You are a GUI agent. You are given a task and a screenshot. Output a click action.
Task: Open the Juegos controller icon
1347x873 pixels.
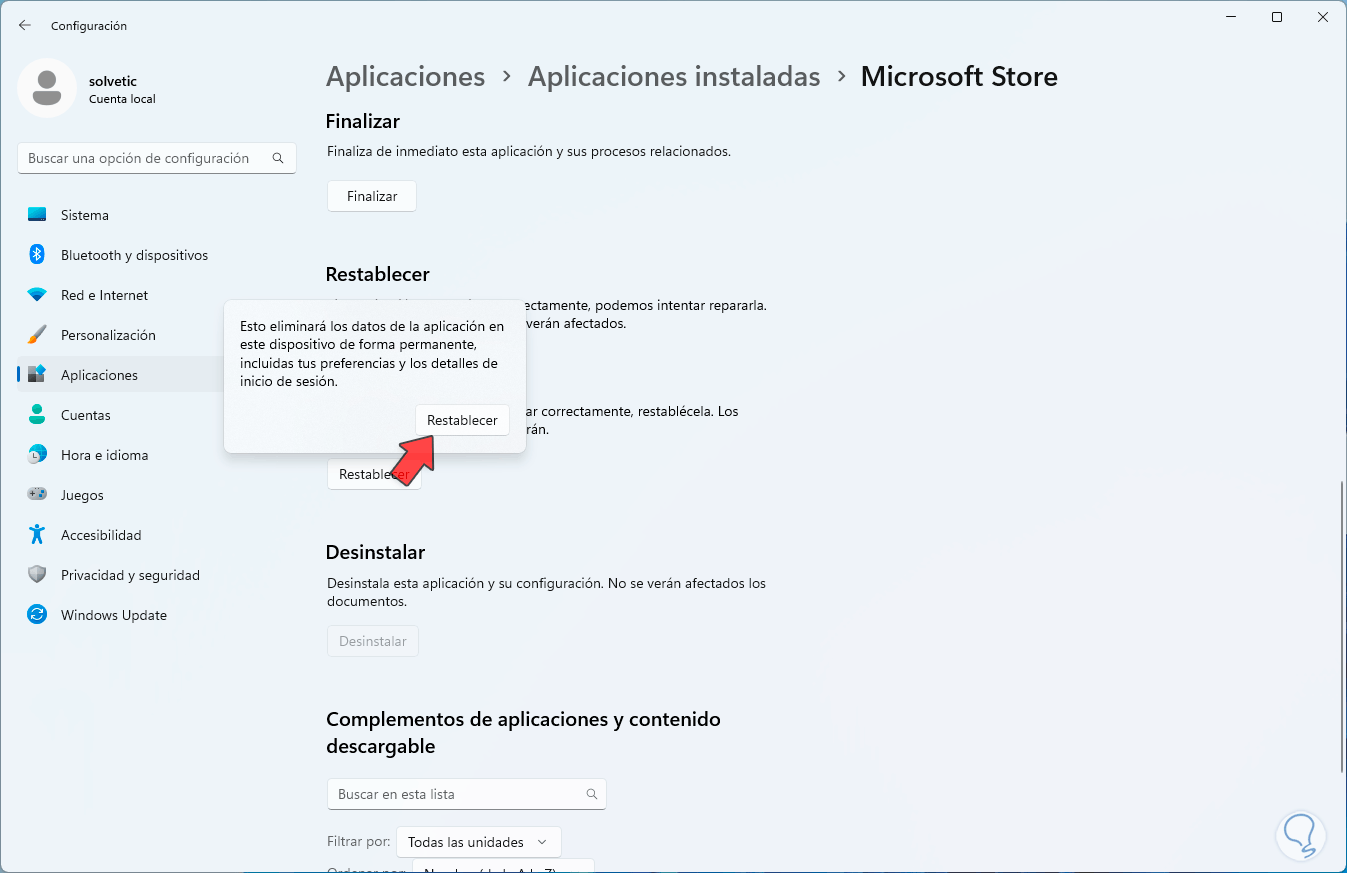[x=37, y=495]
